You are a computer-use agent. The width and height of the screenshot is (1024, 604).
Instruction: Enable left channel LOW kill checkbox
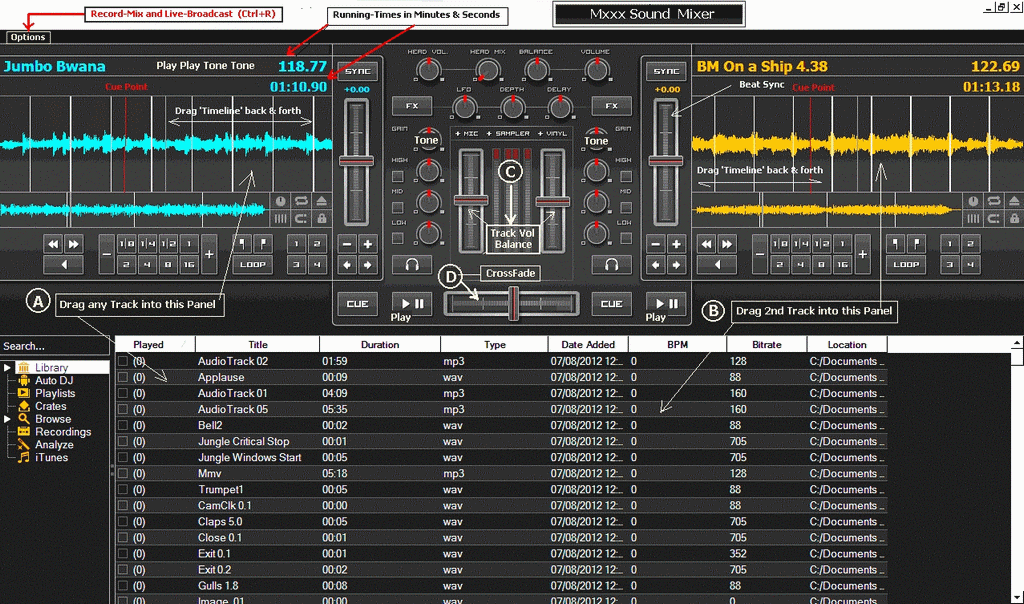point(398,239)
